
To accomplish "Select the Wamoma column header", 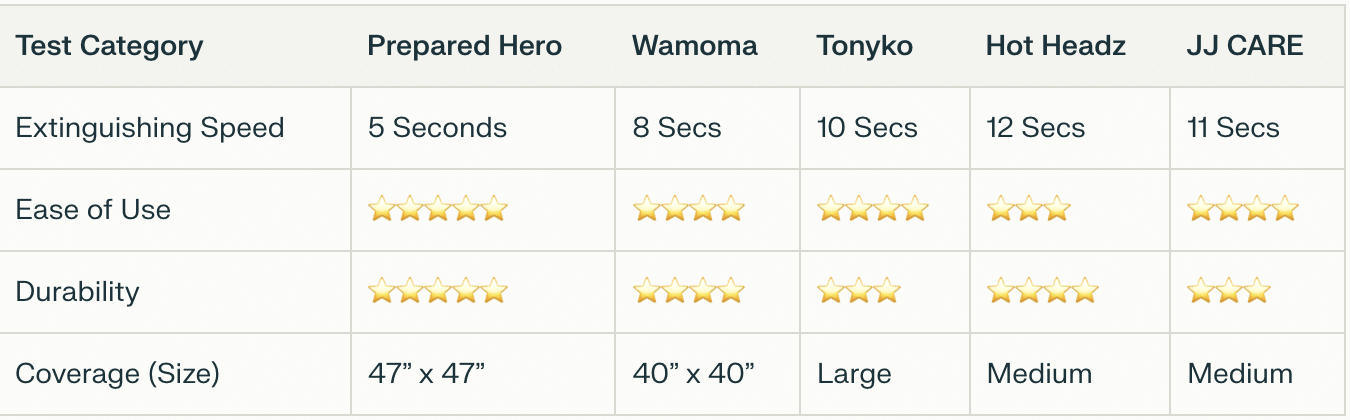I will tap(695, 46).
